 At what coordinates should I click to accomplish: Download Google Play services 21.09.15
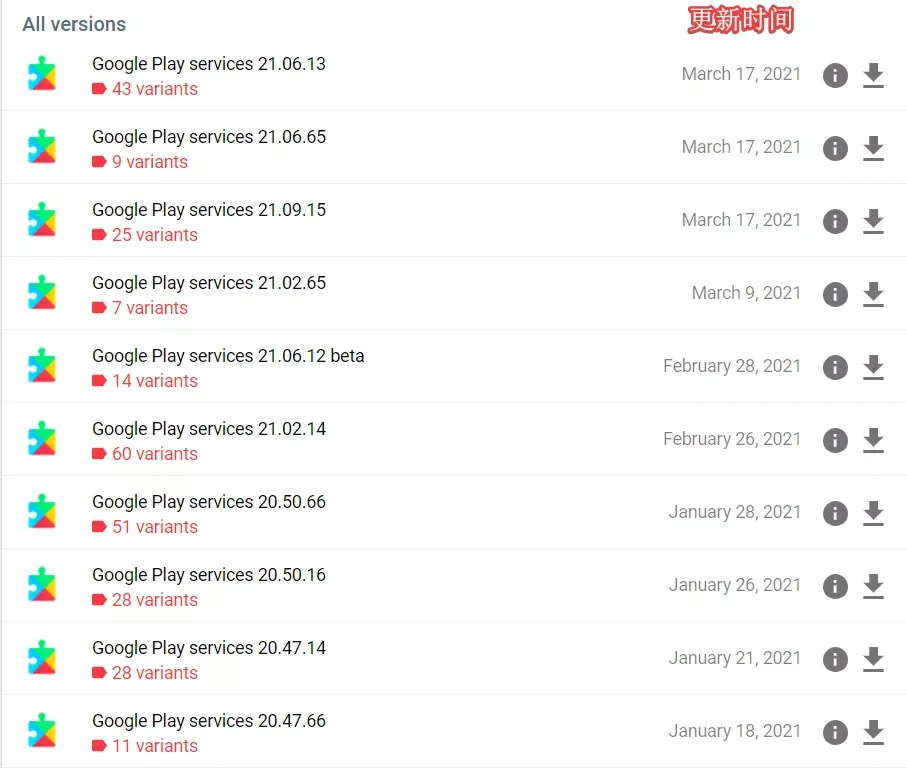point(873,221)
